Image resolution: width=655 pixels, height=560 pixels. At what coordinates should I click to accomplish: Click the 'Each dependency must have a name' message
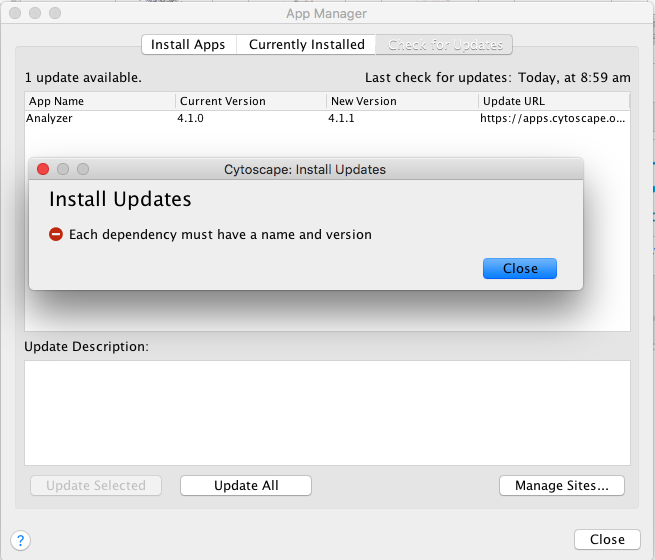tap(220, 234)
